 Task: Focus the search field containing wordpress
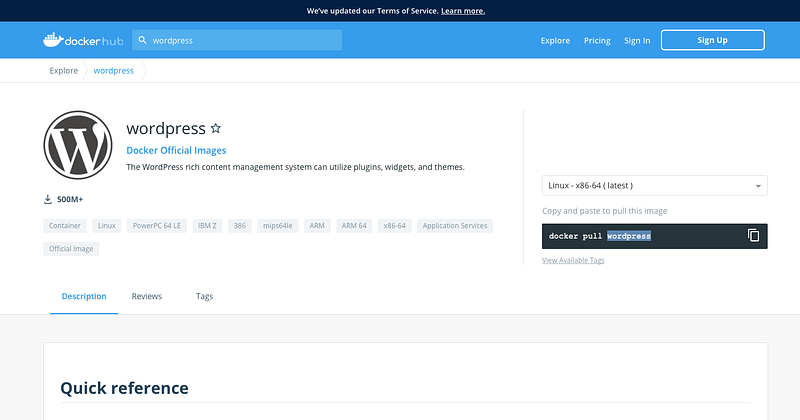point(237,40)
